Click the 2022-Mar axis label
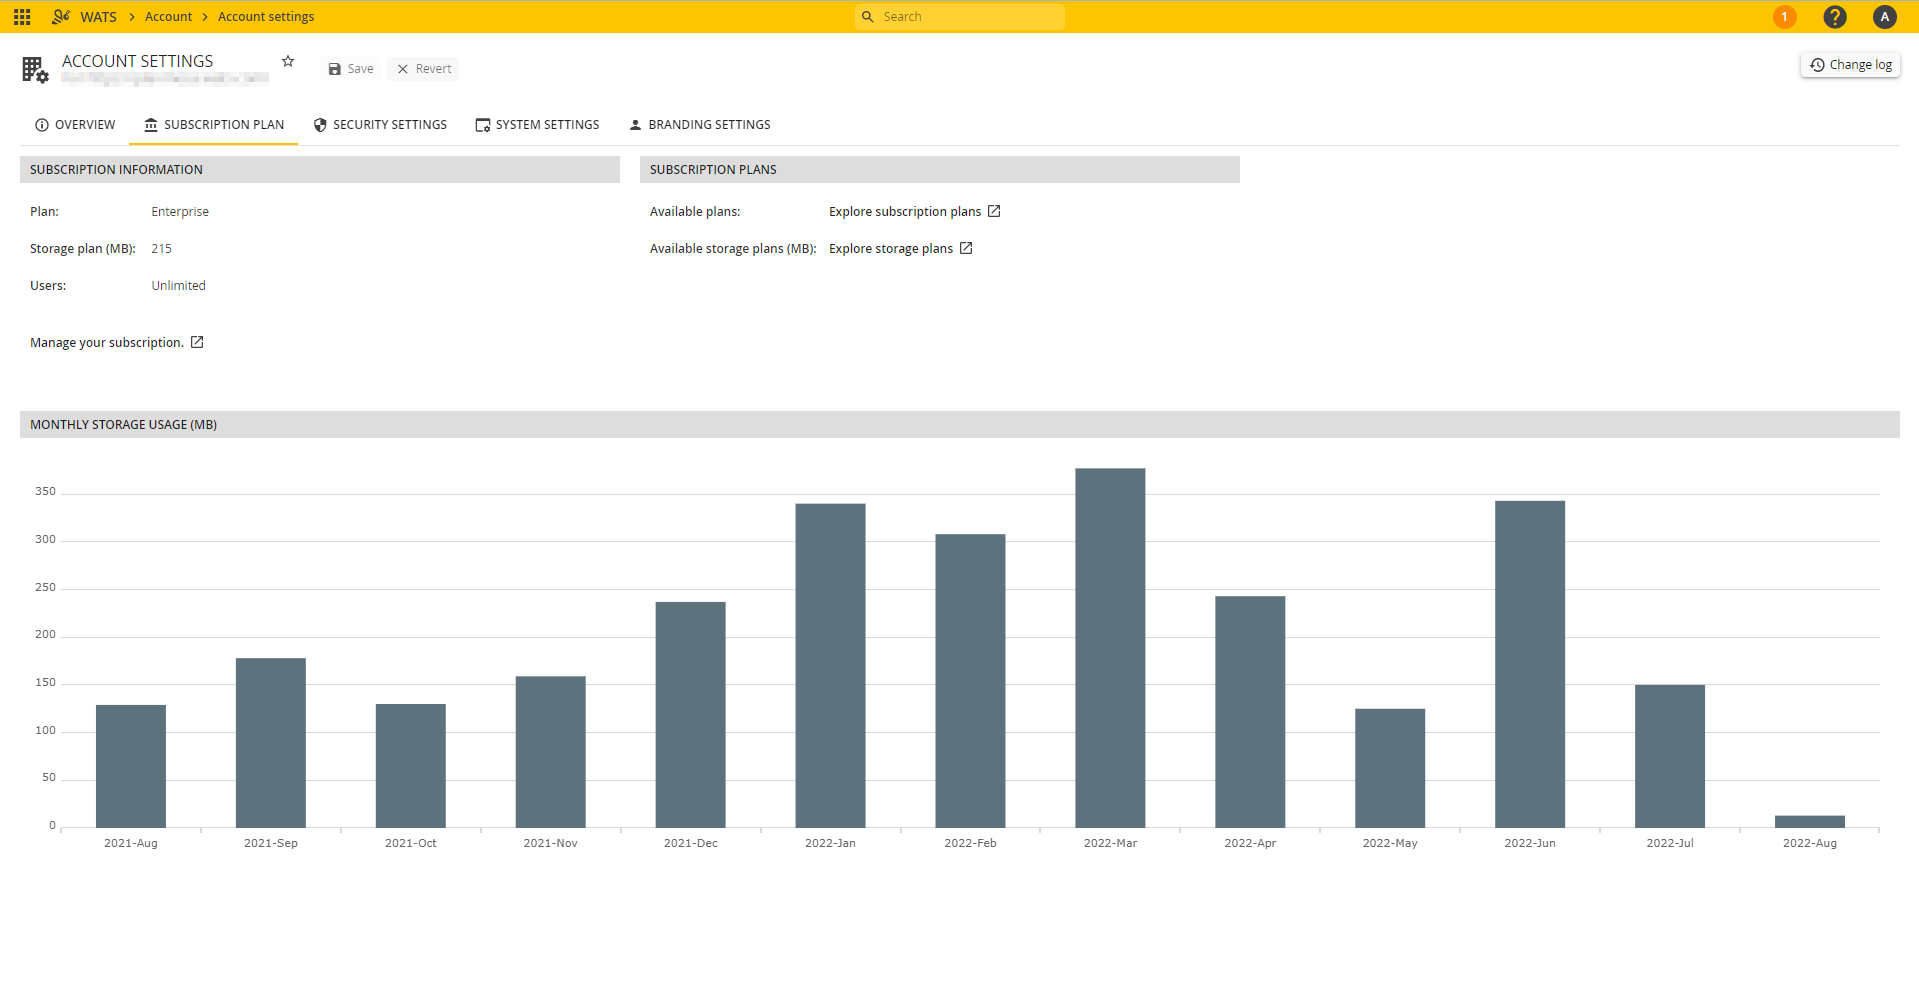 tap(1111, 844)
